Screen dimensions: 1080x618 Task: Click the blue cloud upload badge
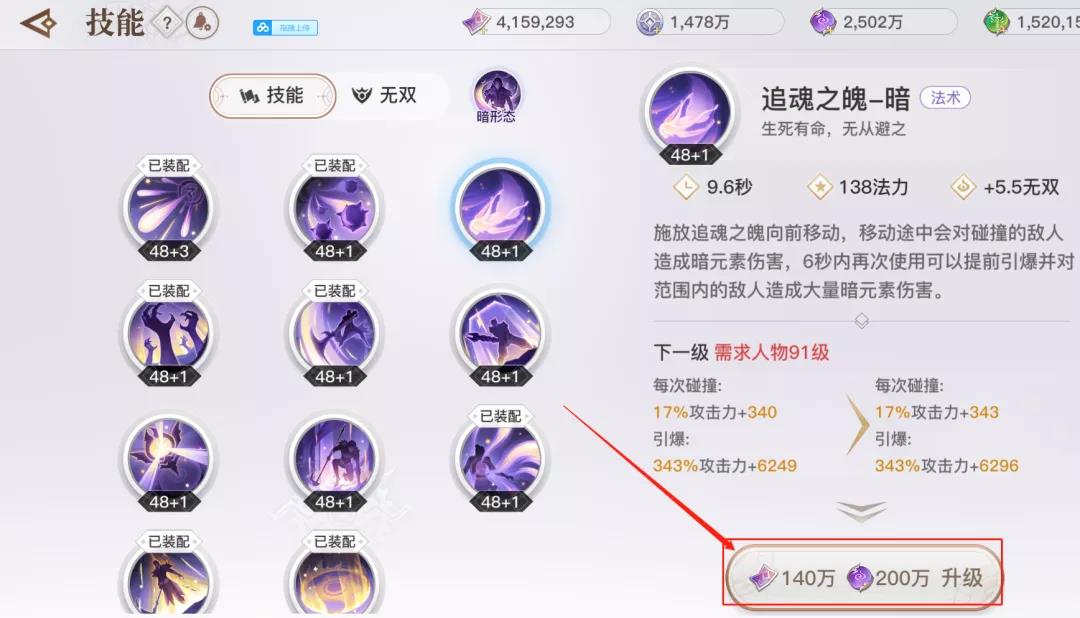285,28
